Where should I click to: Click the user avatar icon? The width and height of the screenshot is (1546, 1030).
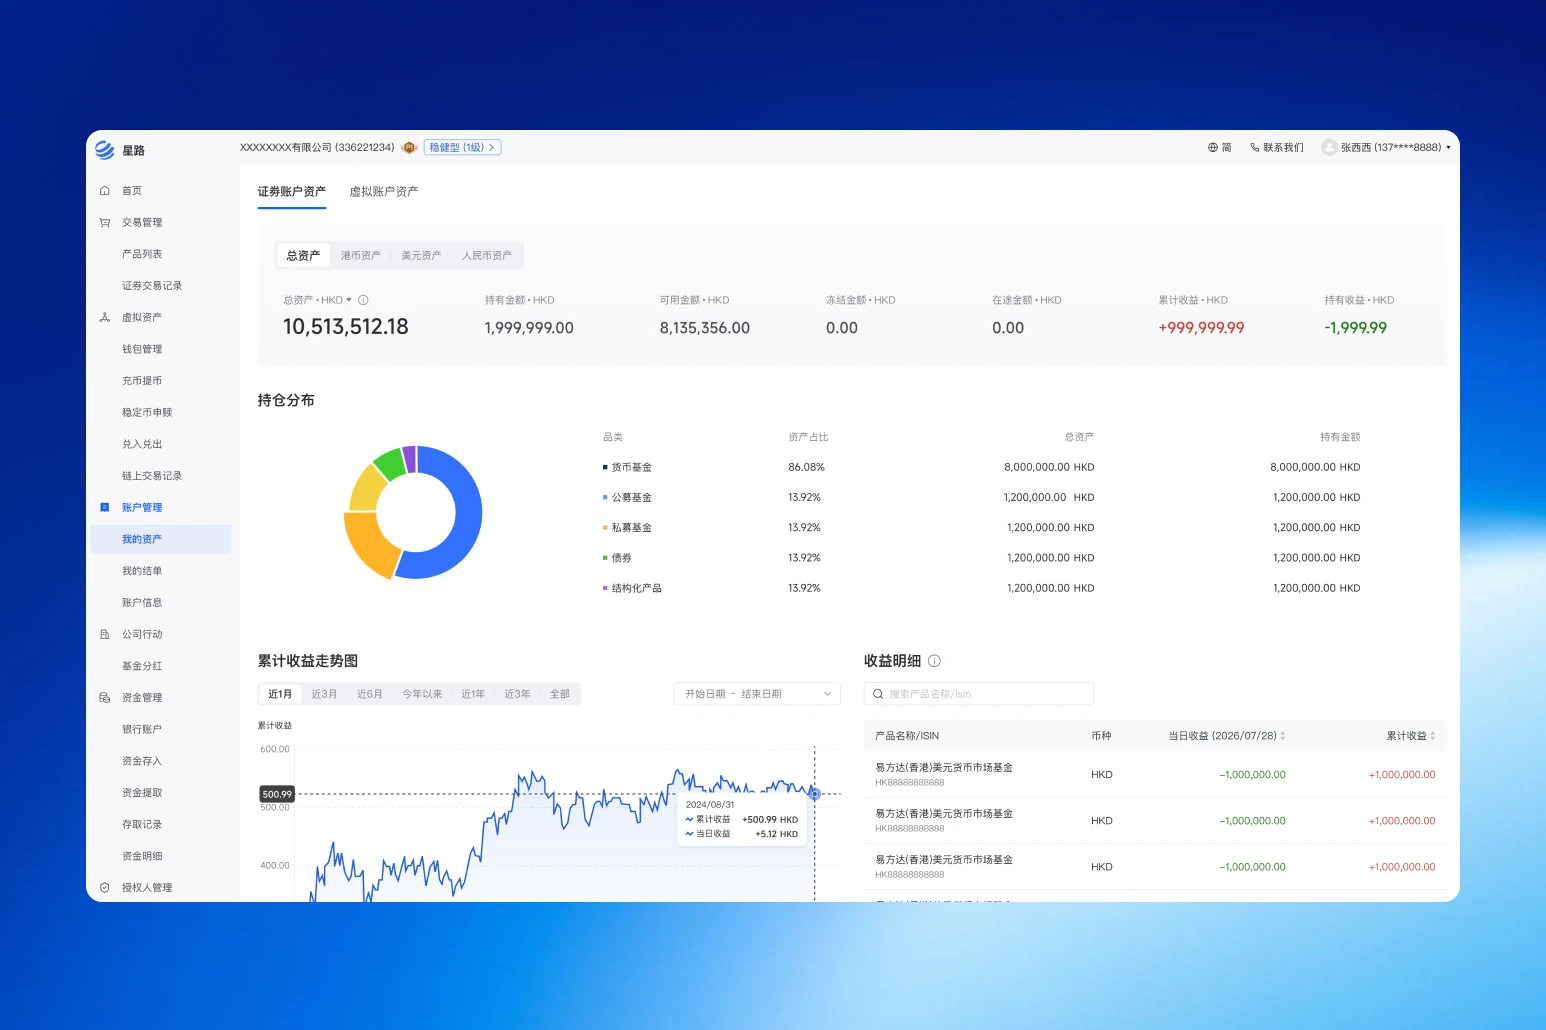click(x=1329, y=147)
